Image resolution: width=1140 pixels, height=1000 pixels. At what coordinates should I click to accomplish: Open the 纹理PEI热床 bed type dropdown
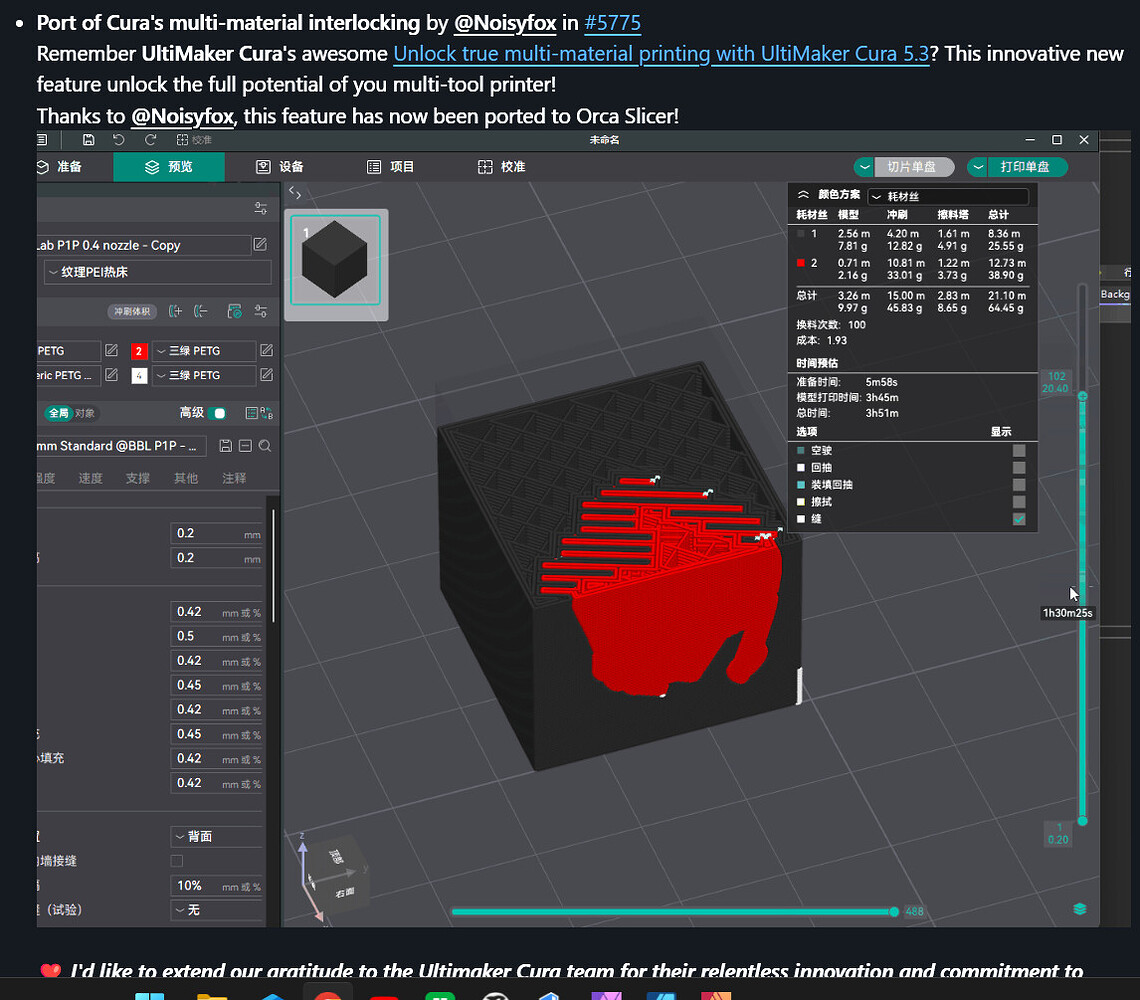pos(157,272)
